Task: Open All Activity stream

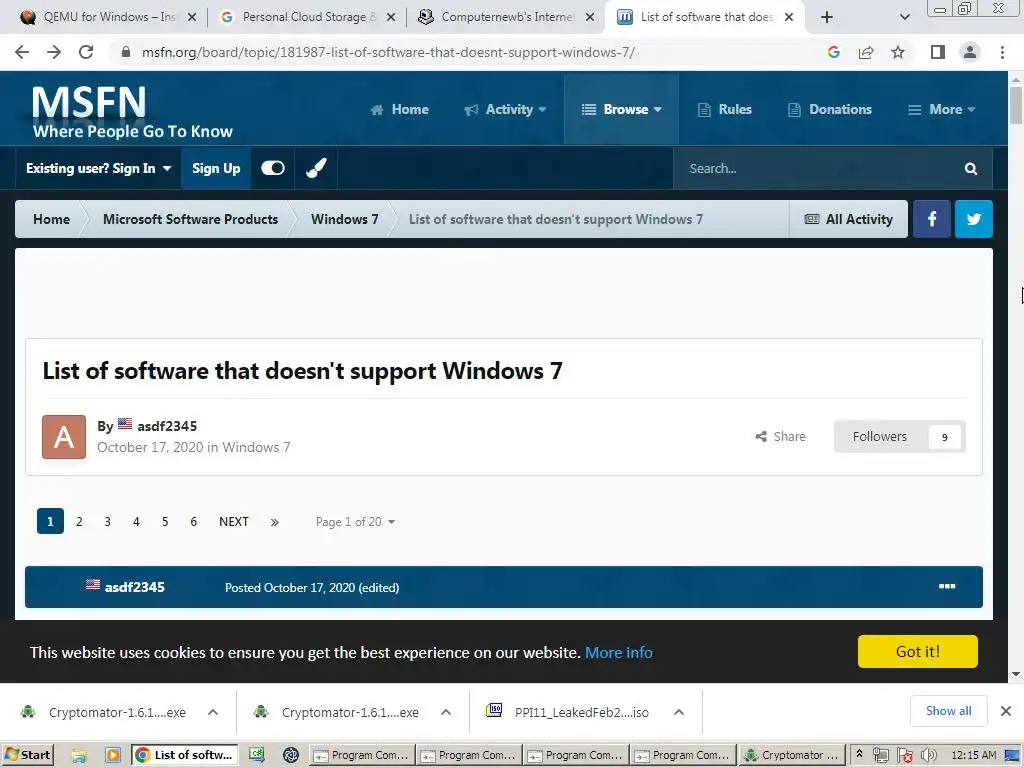Action: [848, 219]
